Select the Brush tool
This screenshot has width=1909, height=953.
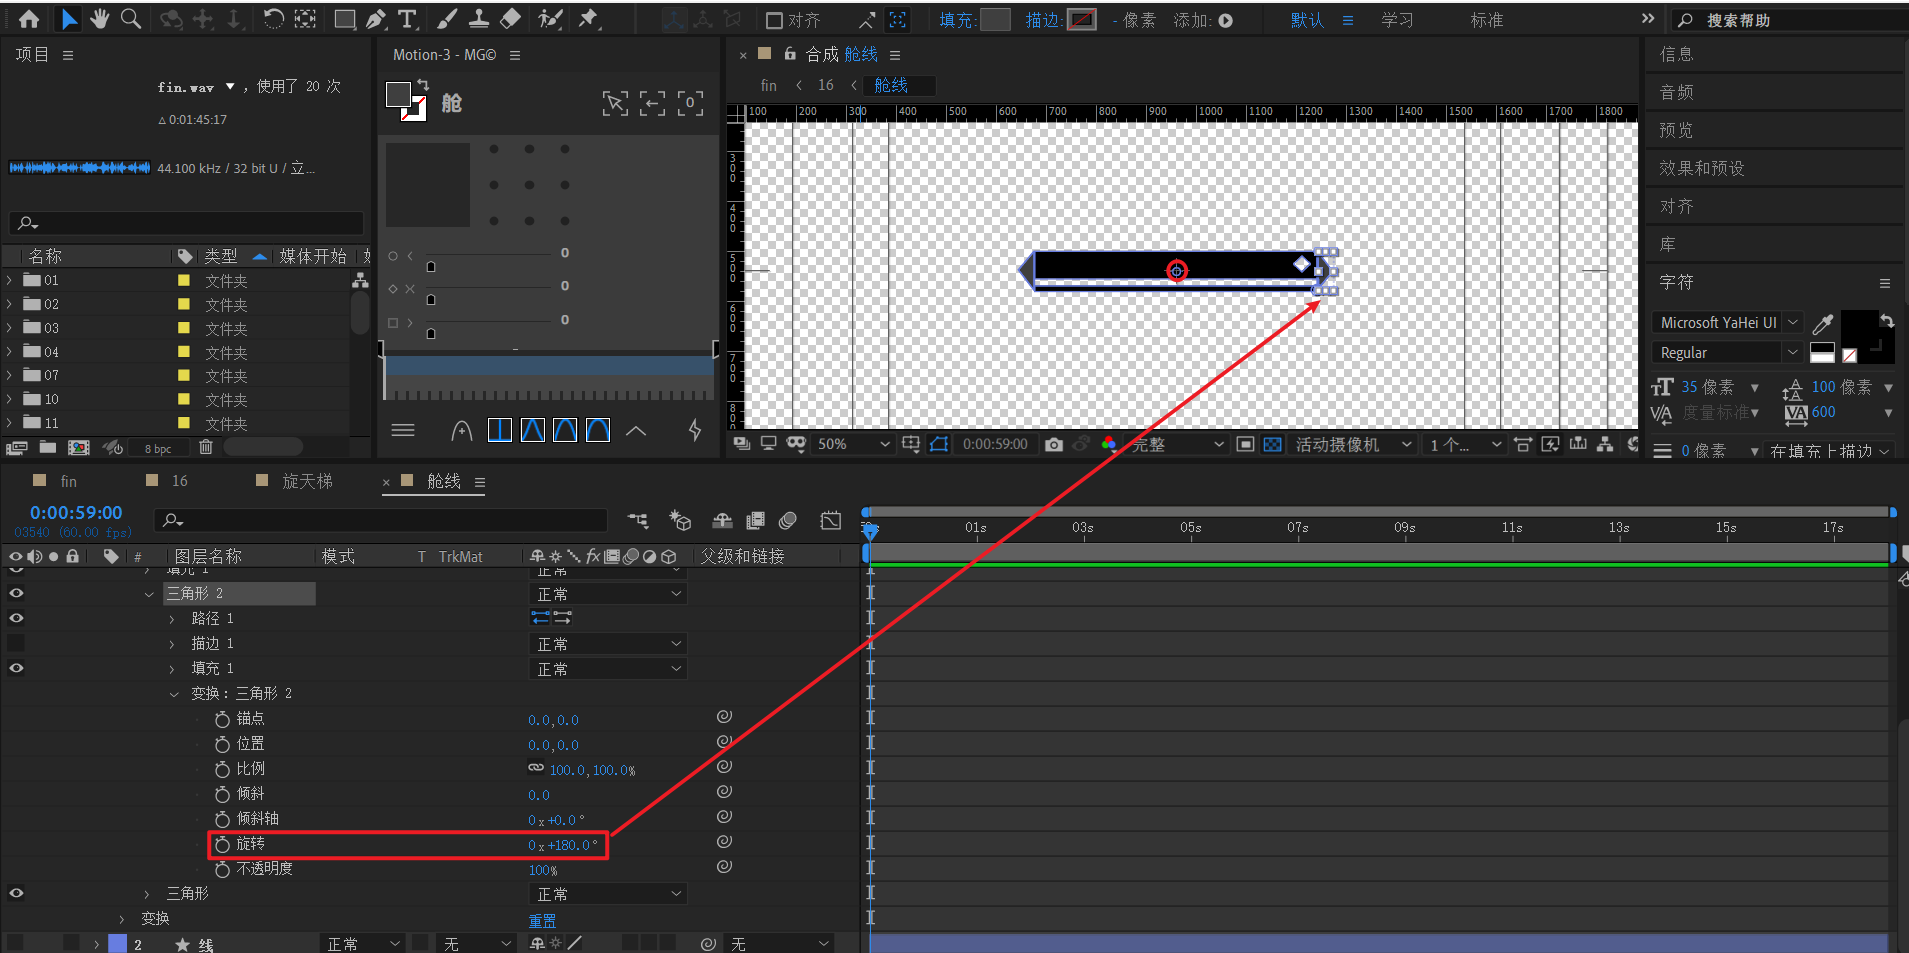tap(447, 19)
